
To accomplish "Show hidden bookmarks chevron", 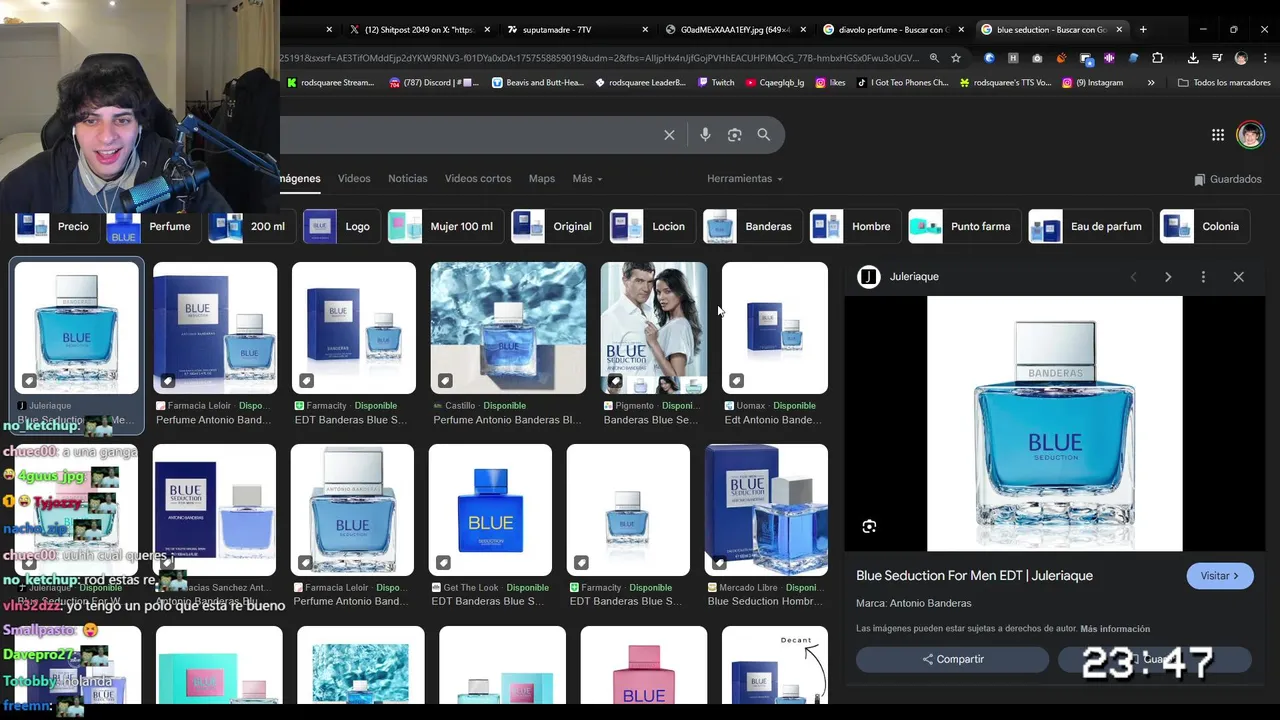I will coord(1151,83).
